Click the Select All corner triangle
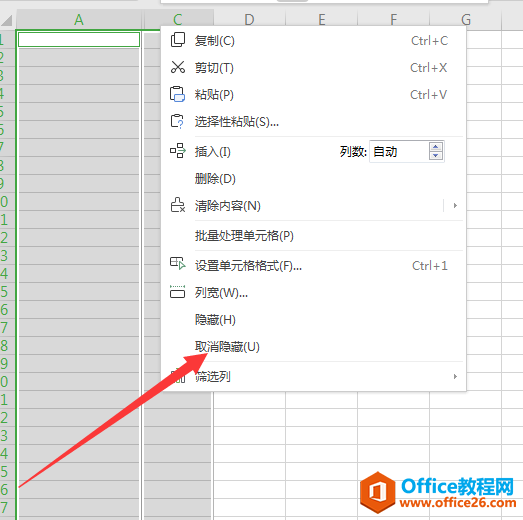 click(7, 20)
